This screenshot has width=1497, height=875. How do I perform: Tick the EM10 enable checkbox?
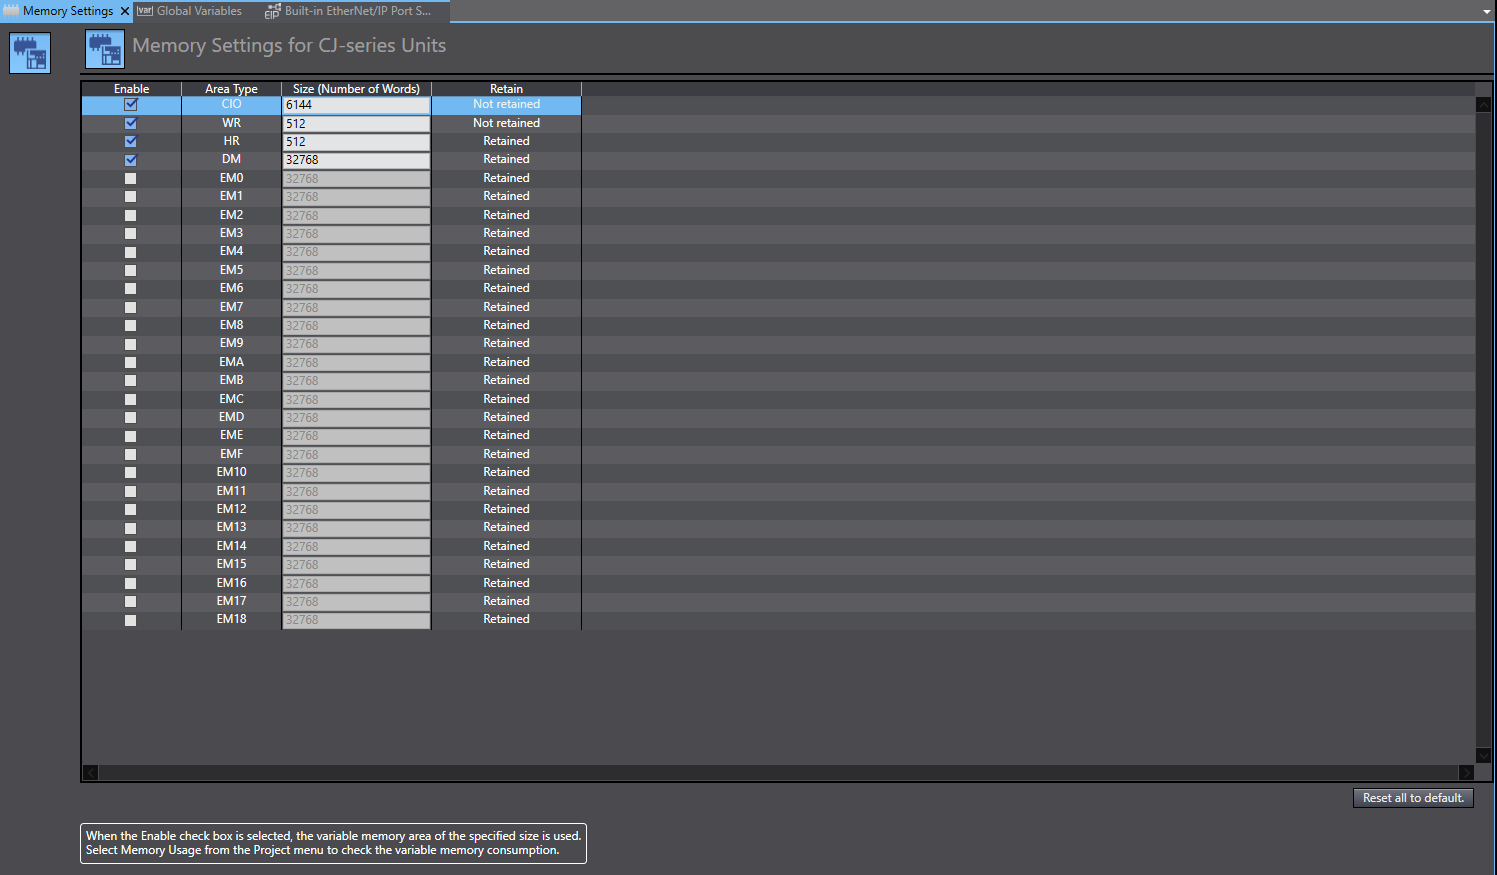131,472
